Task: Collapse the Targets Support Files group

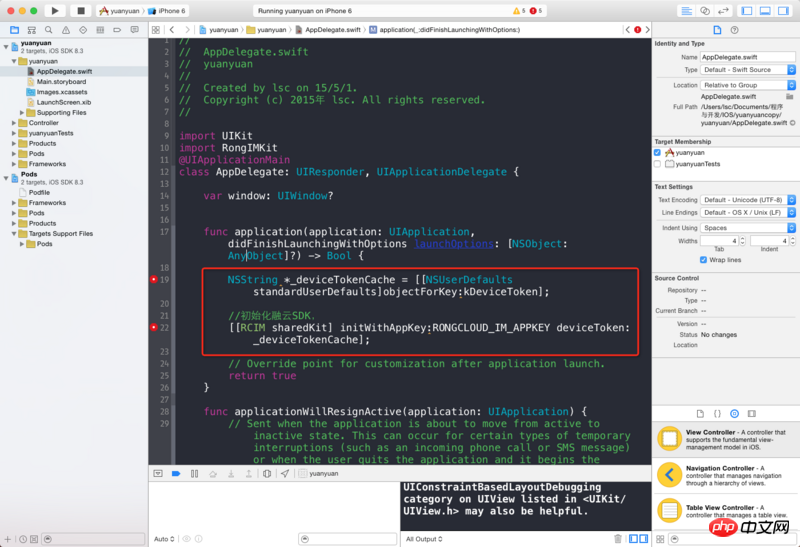Action: [14, 234]
